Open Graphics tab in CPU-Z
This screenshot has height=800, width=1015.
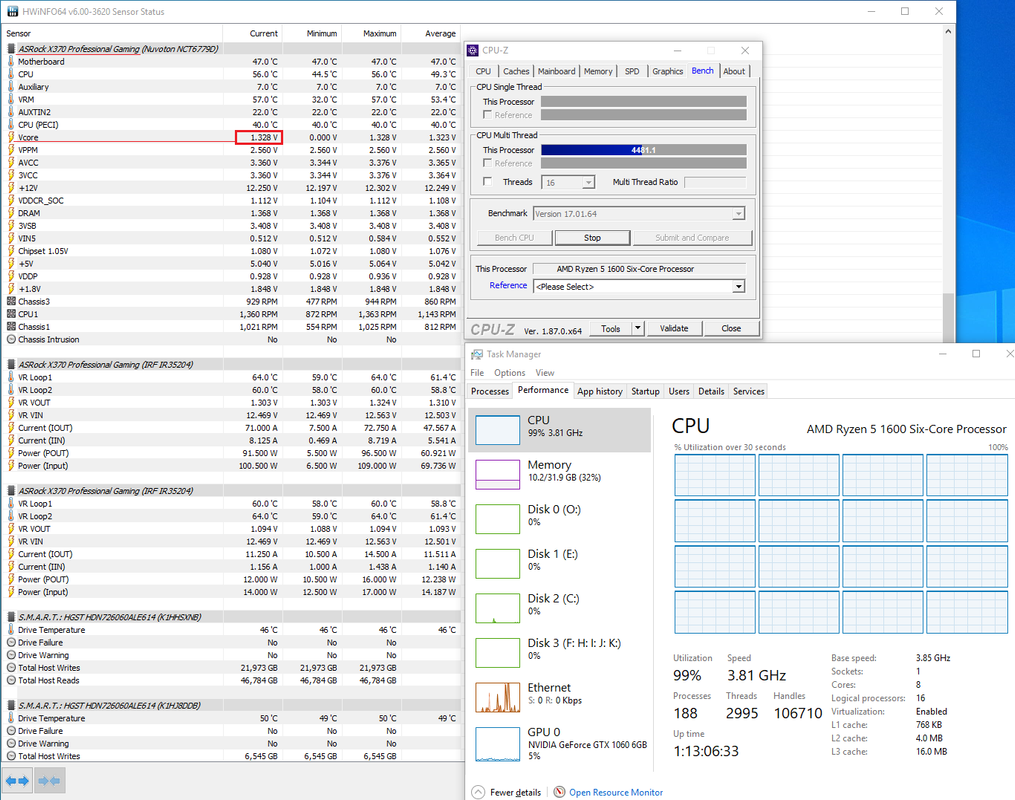[667, 71]
